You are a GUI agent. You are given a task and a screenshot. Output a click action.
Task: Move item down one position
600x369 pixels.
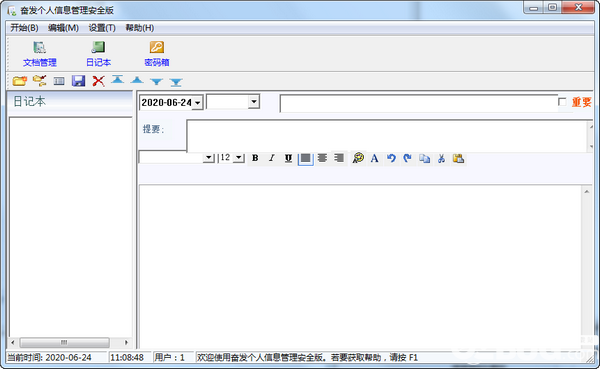point(157,82)
